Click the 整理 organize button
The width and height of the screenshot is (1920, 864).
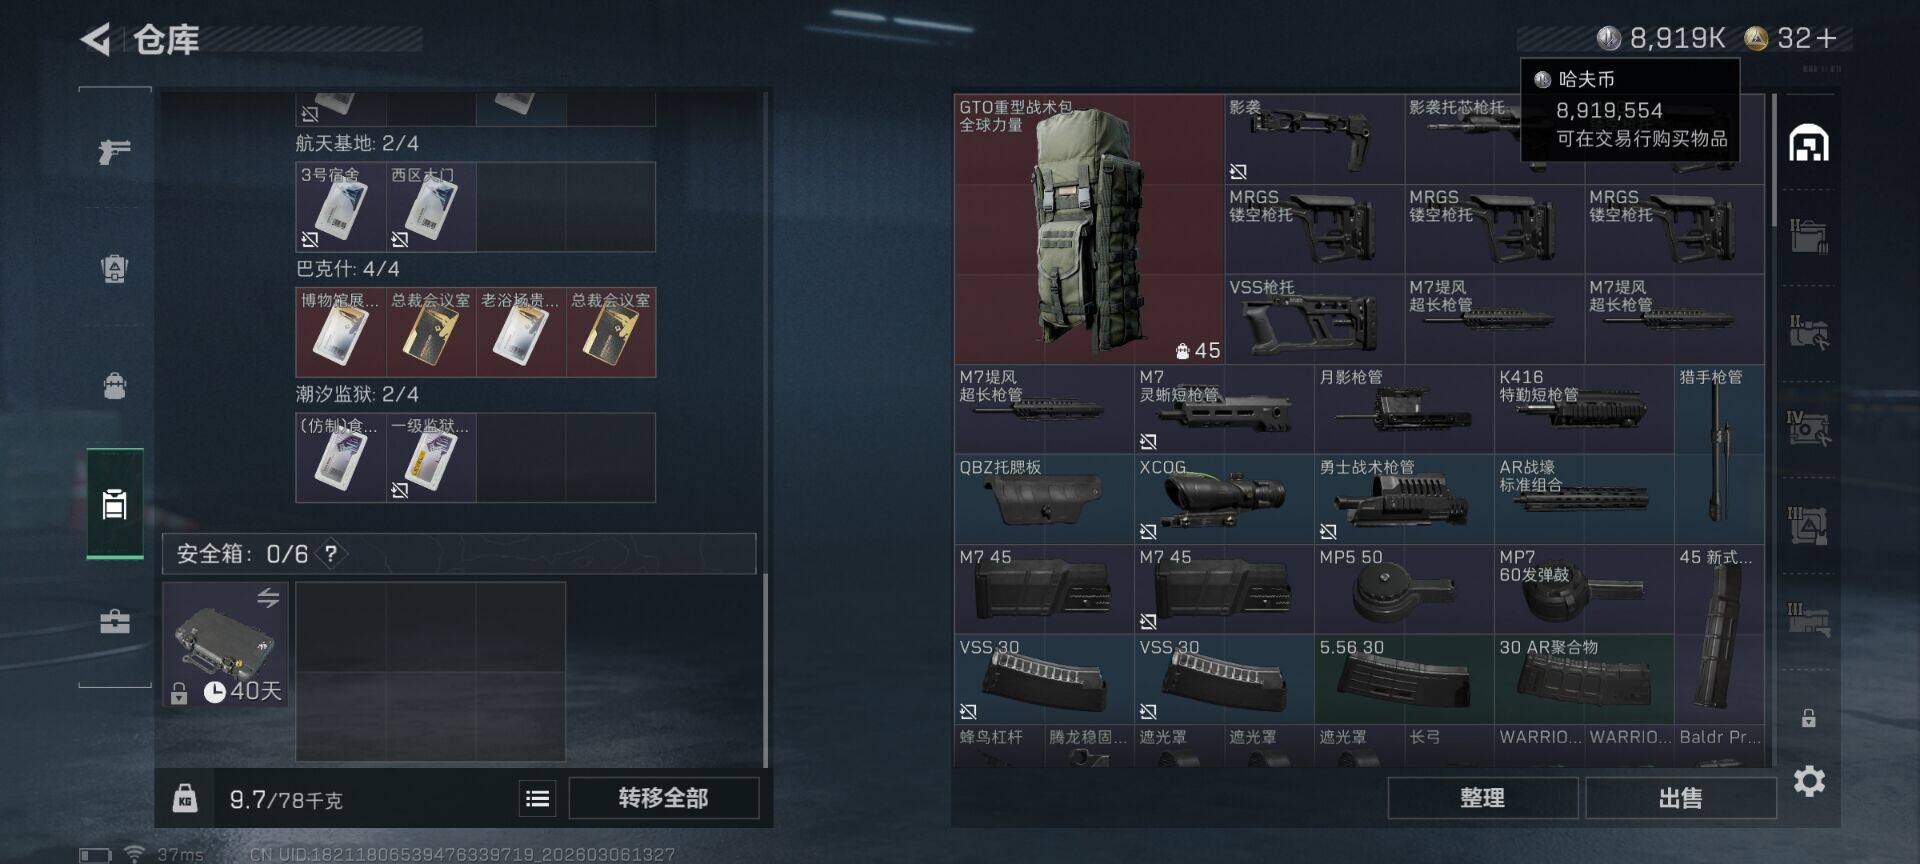1482,798
